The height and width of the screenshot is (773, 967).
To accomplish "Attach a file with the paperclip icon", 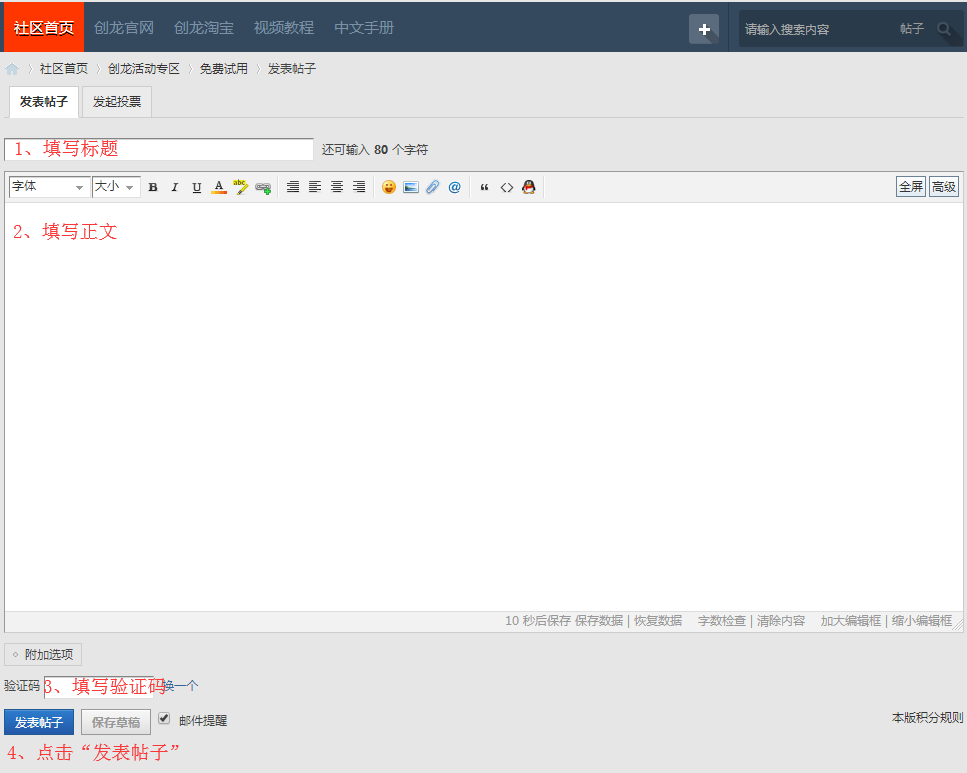I will point(432,187).
